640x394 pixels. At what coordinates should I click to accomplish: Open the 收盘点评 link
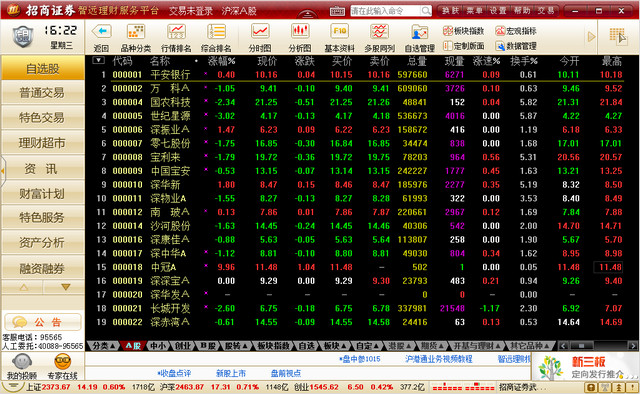(x=174, y=373)
